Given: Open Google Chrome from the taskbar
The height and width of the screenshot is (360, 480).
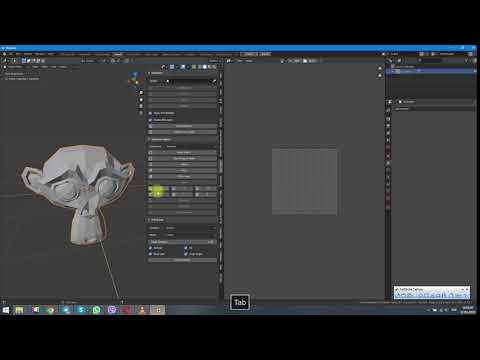Looking at the screenshot, I should click(50, 310).
